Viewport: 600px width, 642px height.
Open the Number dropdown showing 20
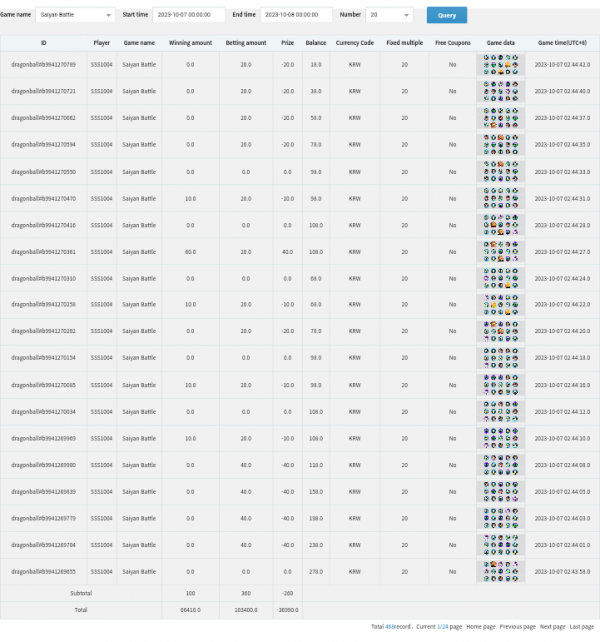389,15
